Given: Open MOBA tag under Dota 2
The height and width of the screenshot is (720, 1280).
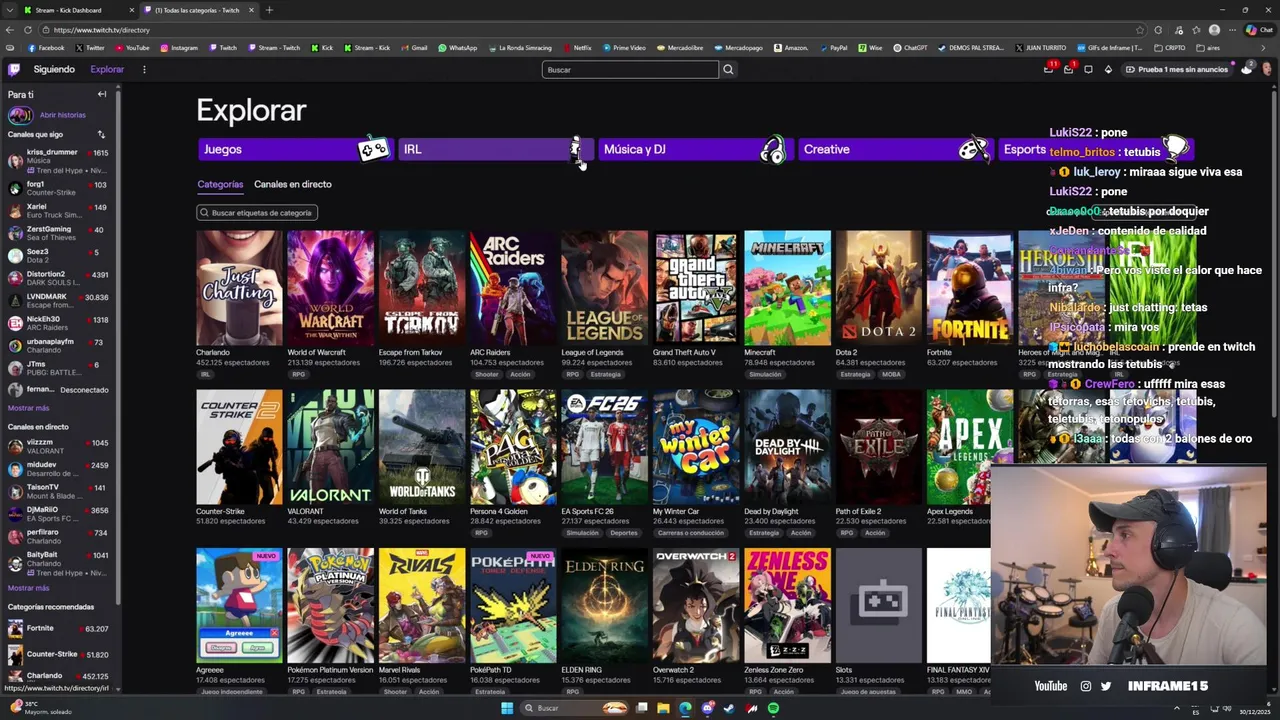Looking at the screenshot, I should 891,374.
